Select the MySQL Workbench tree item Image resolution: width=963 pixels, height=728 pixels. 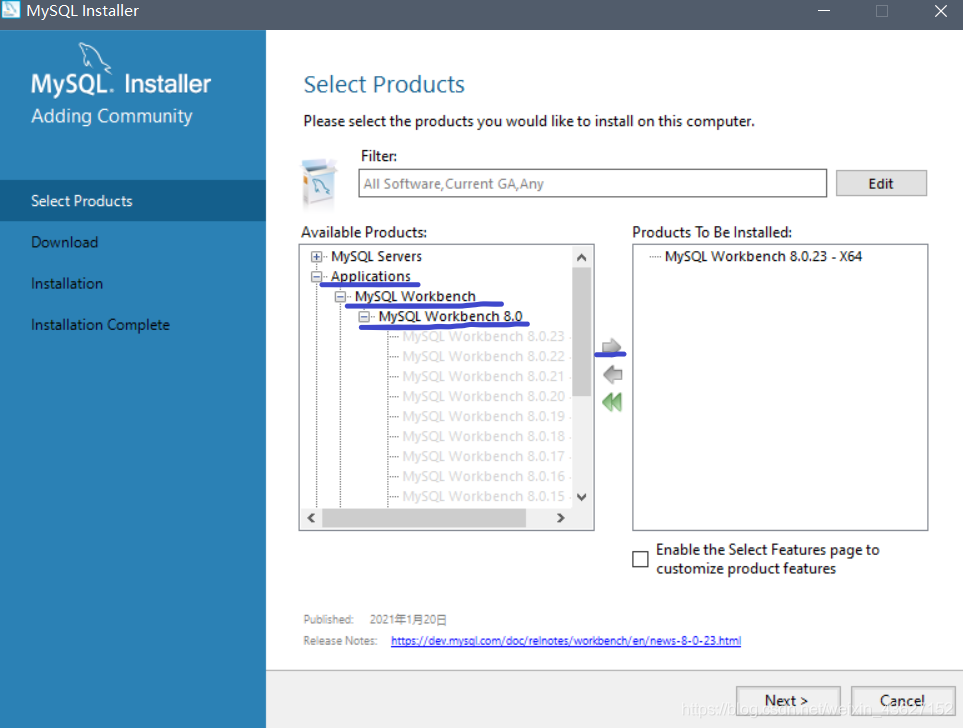415,297
